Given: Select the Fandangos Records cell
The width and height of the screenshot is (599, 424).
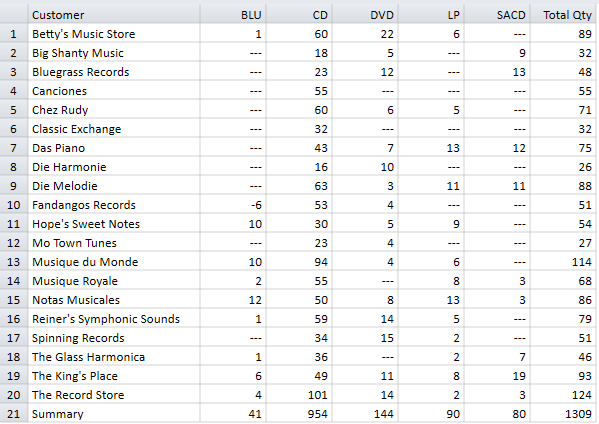Looking at the screenshot, I should [x=114, y=205].
